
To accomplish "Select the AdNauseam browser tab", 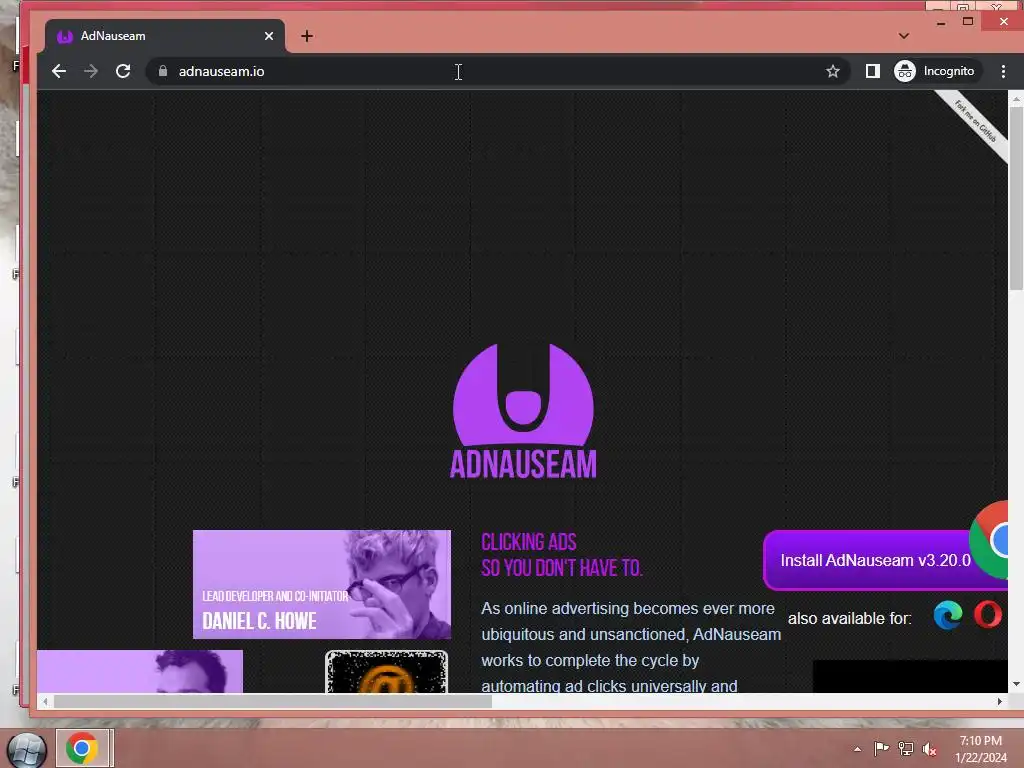I will pyautogui.click(x=165, y=36).
